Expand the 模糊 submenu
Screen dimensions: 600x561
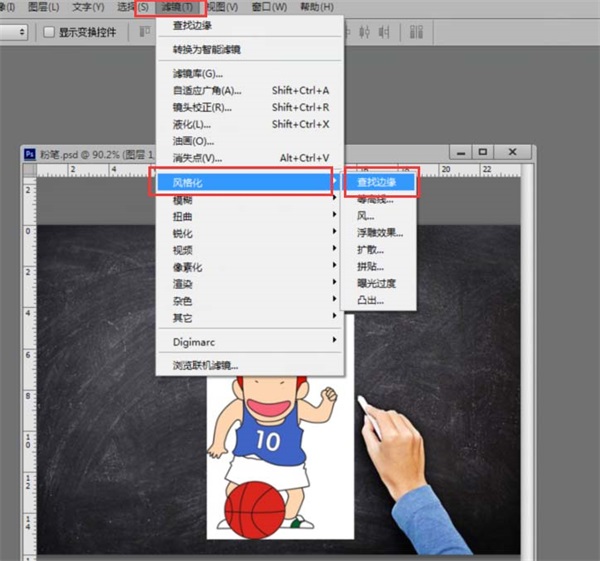250,199
